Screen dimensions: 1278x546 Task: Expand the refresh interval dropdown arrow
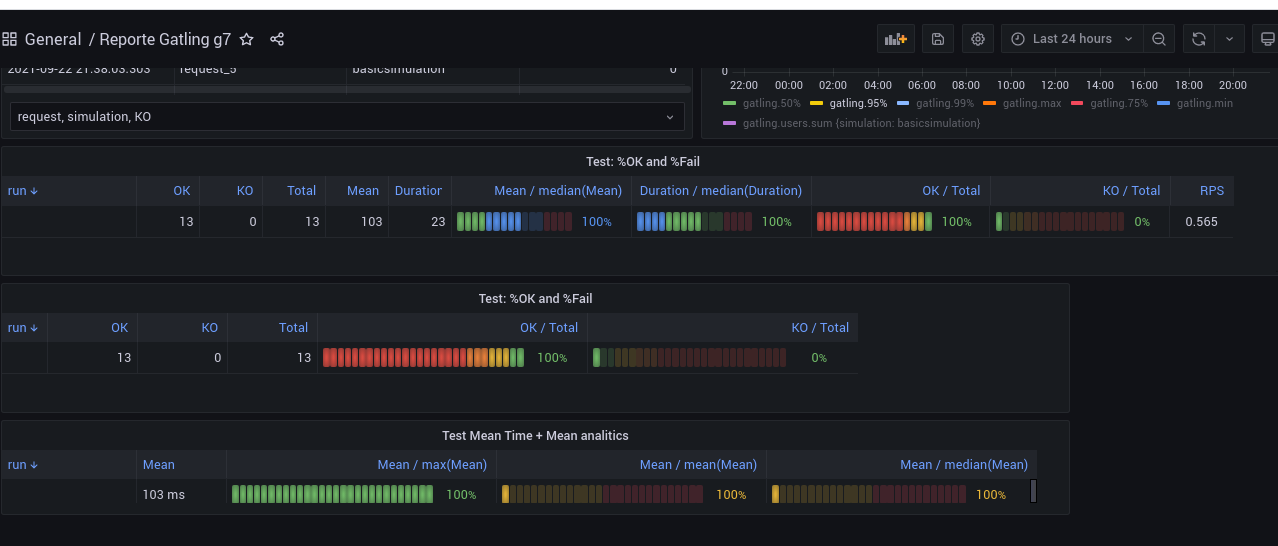[1229, 39]
